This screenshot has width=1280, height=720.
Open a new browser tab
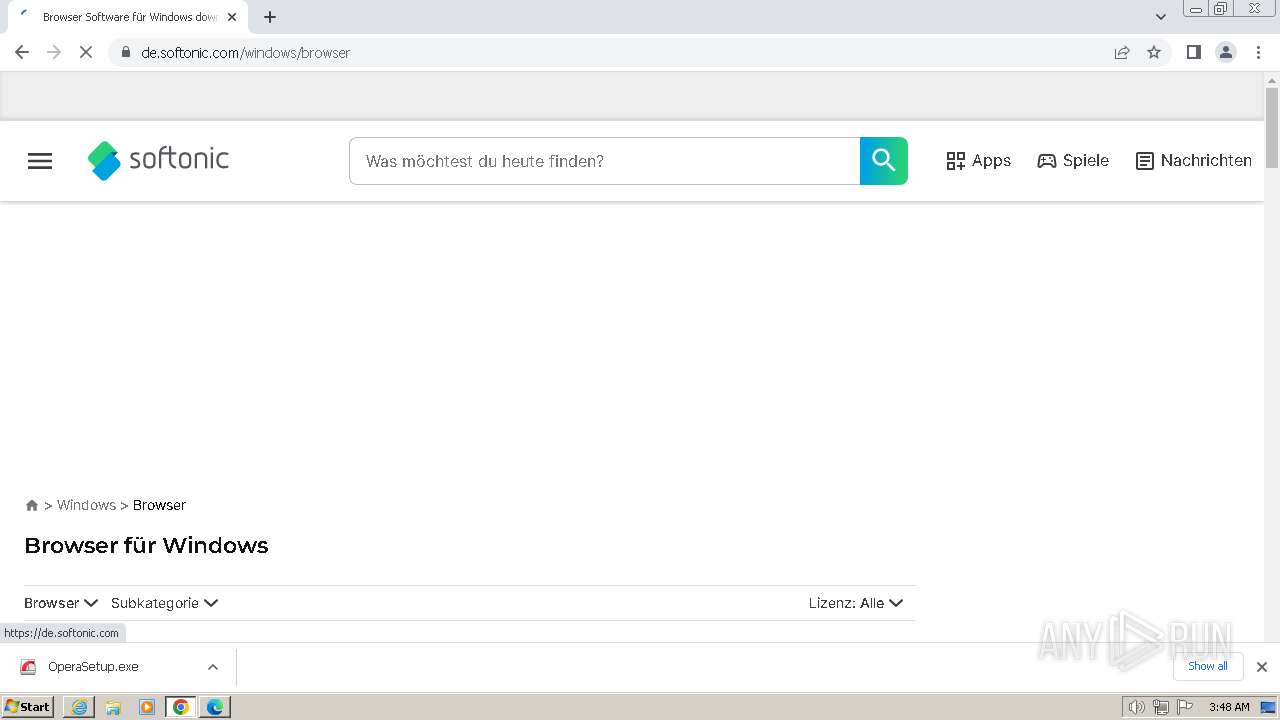coord(270,17)
